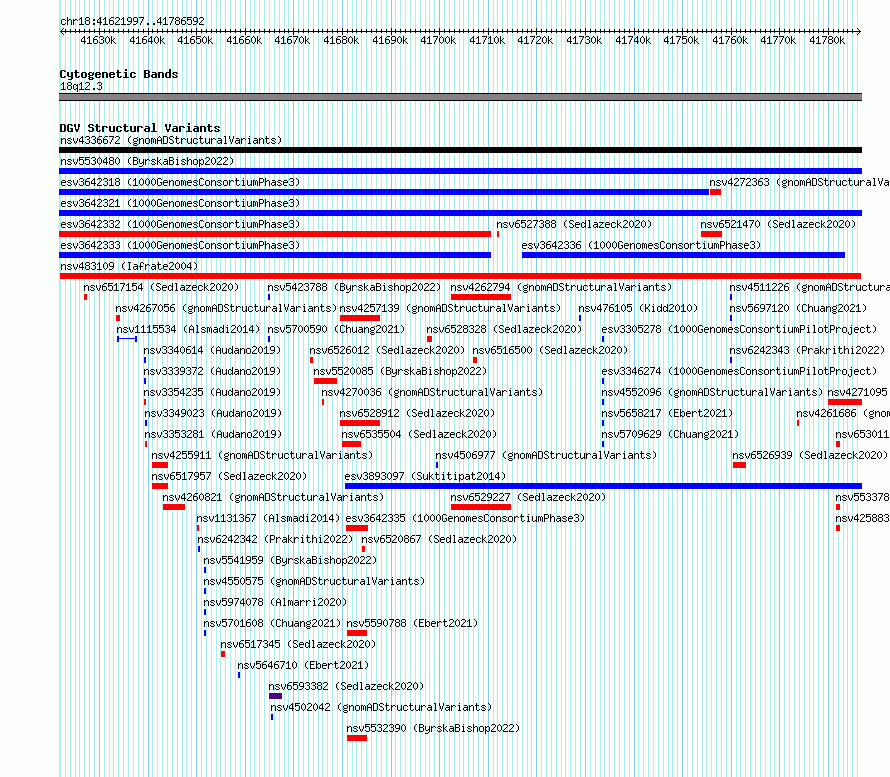This screenshot has height=777, width=890.
Task: Click nsv6528912 (Sedlazeck2020) label
Action: point(417,413)
